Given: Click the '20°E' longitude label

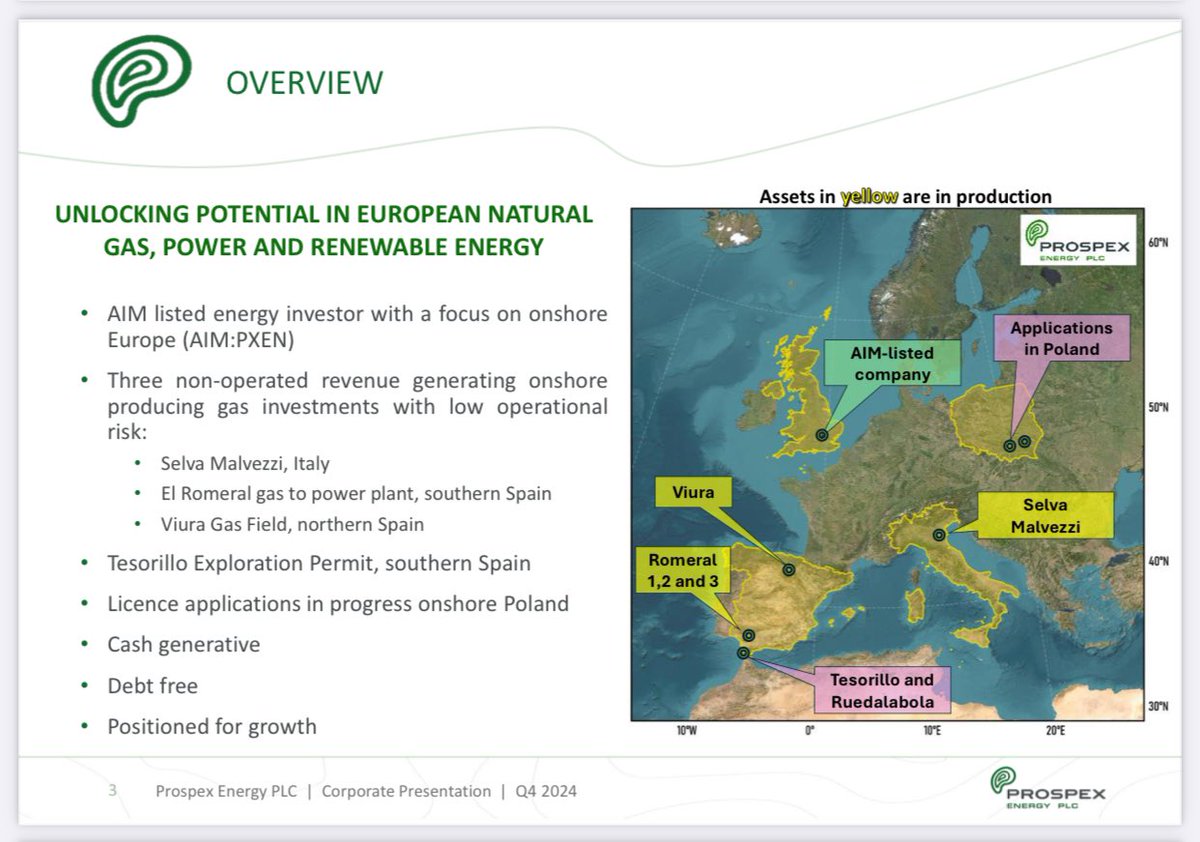Looking at the screenshot, I should tap(1055, 731).
